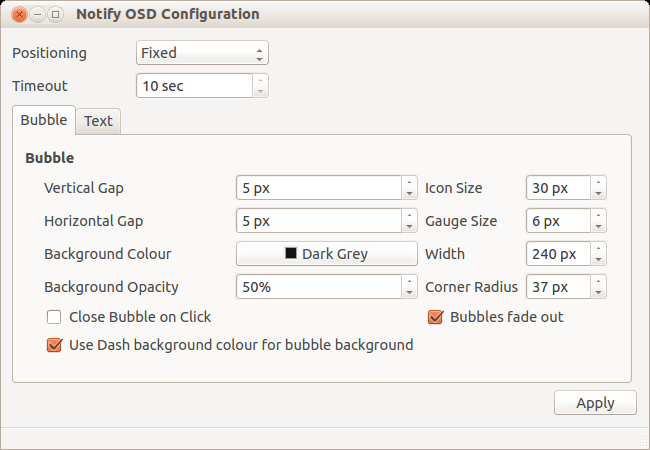Increase the Width spinner value
This screenshot has height=450, width=650.
coord(598,249)
